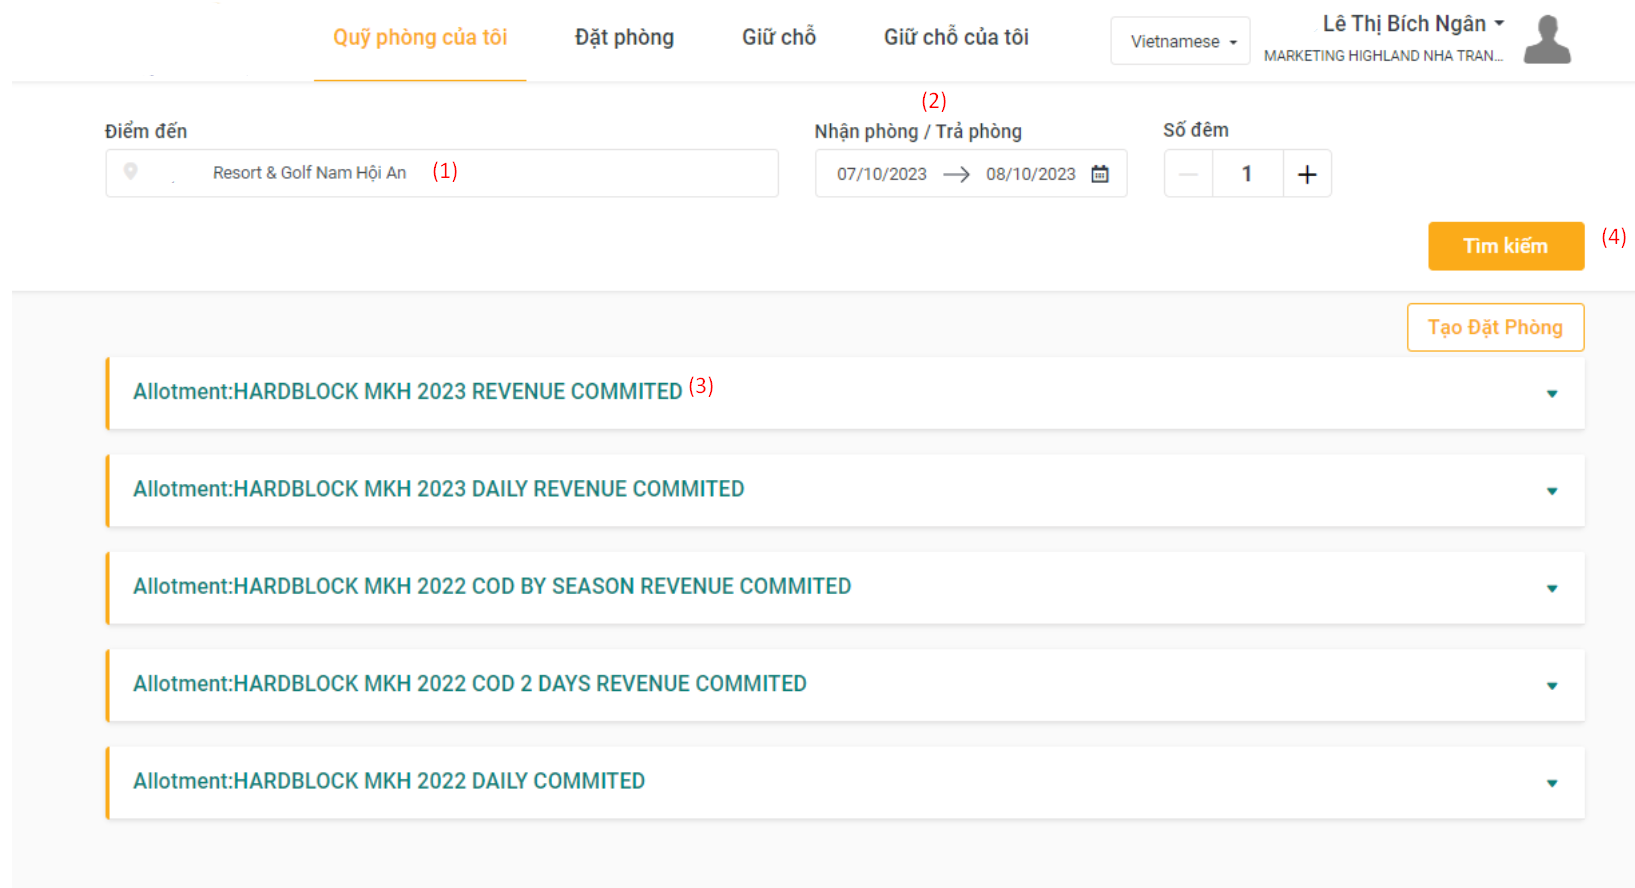Click the Tạo Đặt Phòng button
The width and height of the screenshot is (1635, 888).
[x=1495, y=327]
